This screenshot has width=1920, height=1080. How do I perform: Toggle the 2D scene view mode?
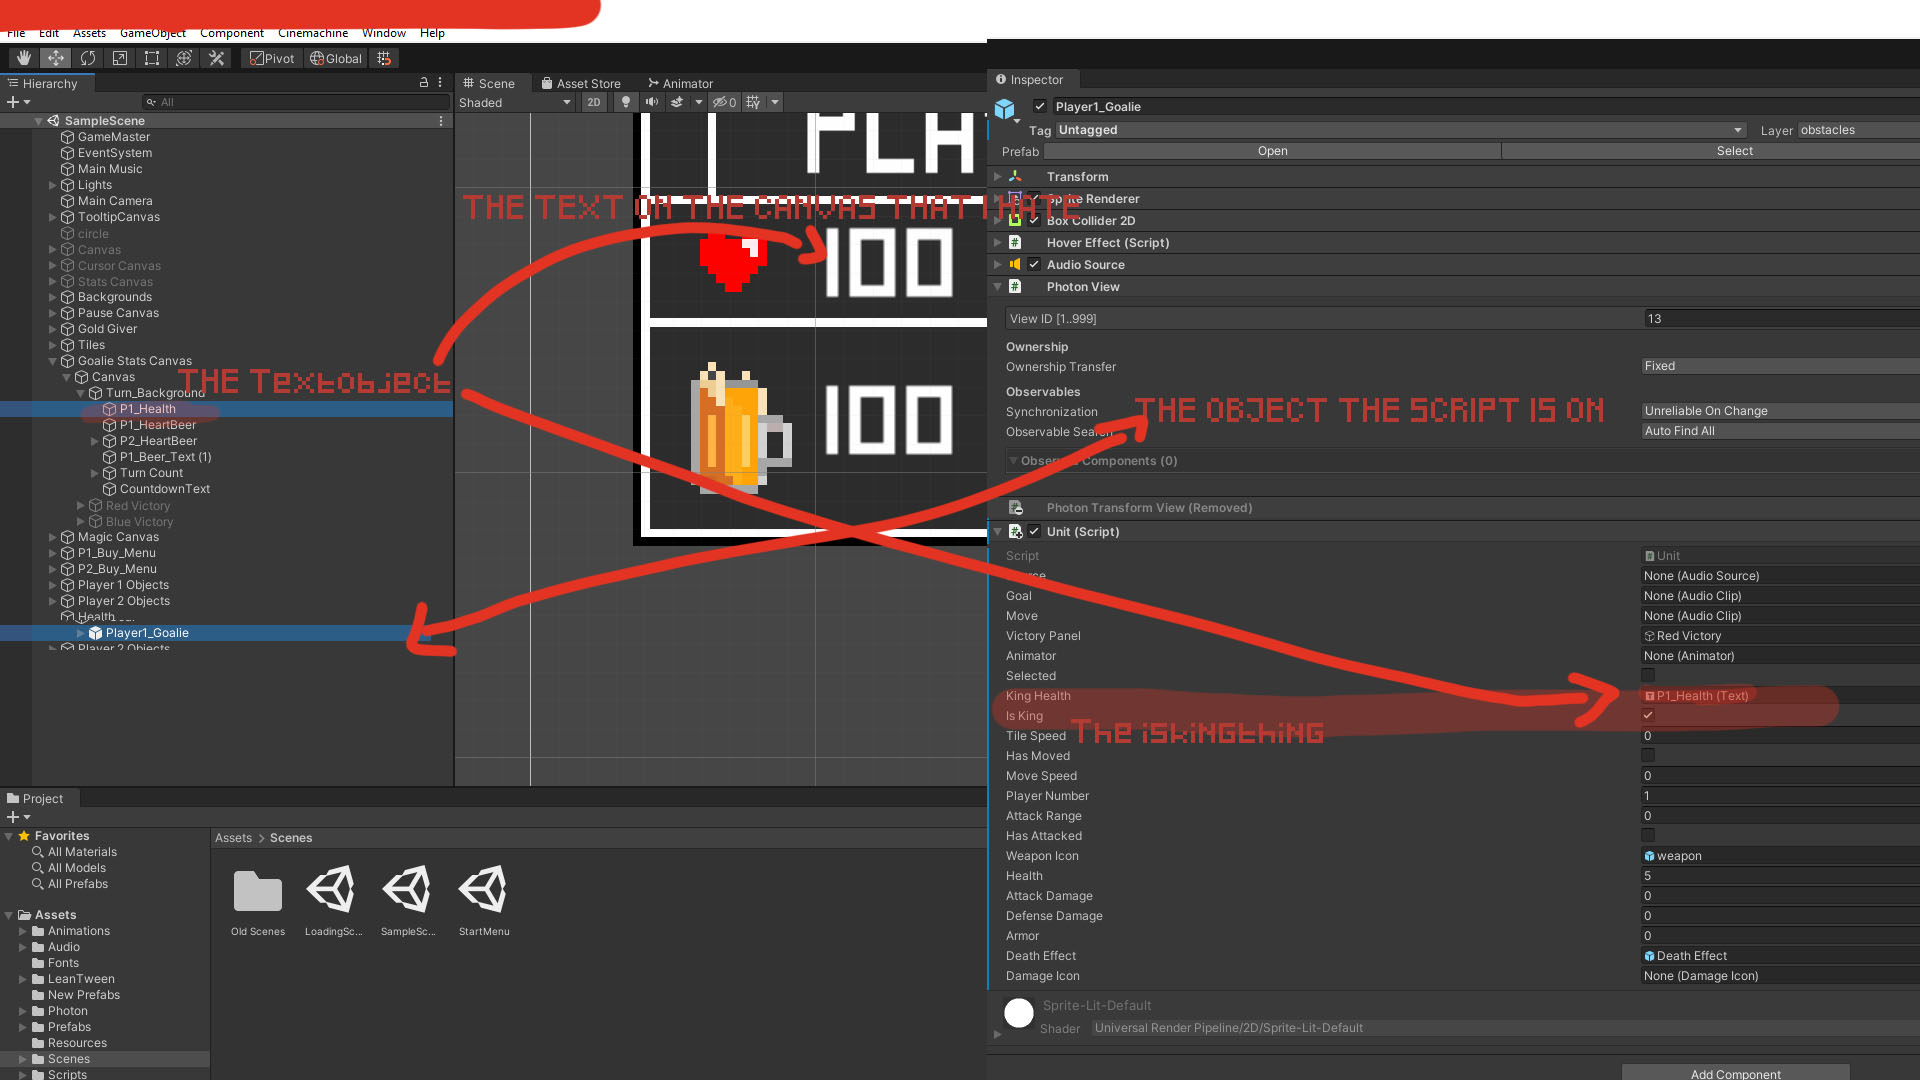[594, 102]
